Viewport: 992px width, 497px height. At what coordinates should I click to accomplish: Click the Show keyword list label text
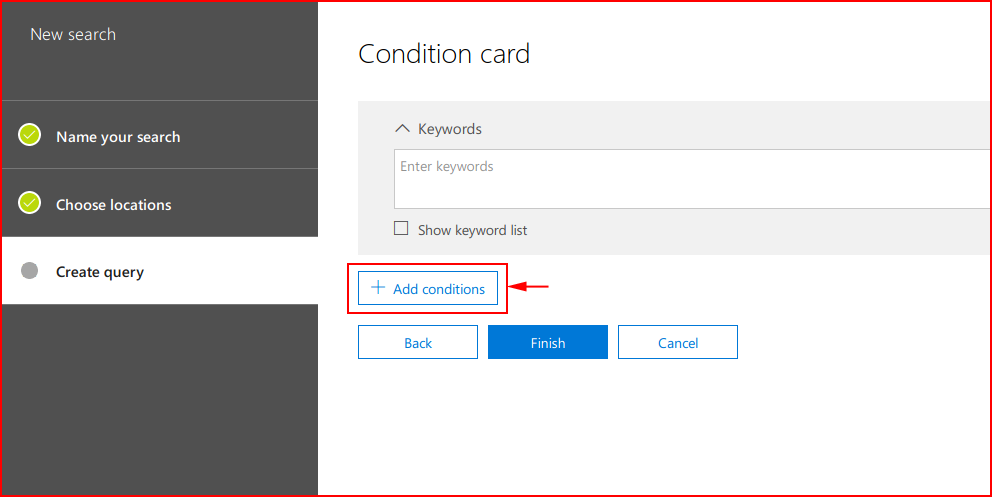(472, 230)
